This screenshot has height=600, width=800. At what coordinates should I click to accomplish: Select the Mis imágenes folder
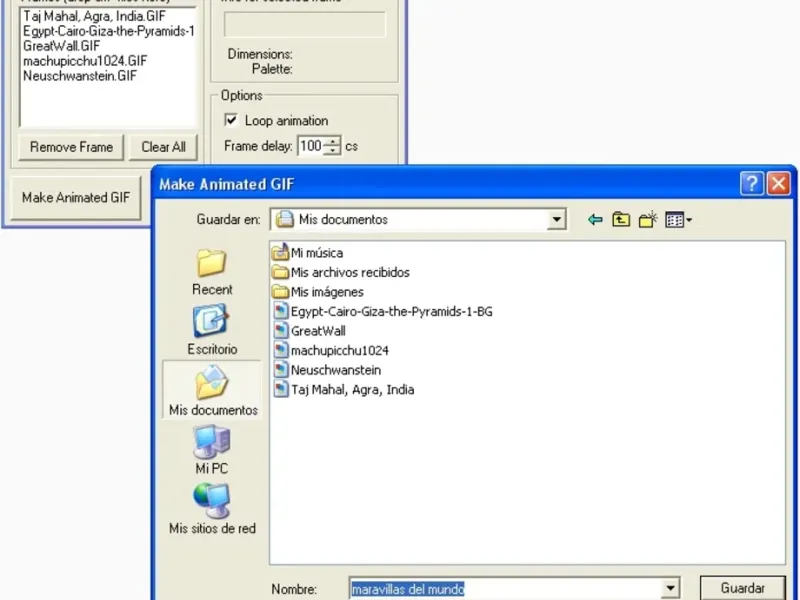[318, 292]
